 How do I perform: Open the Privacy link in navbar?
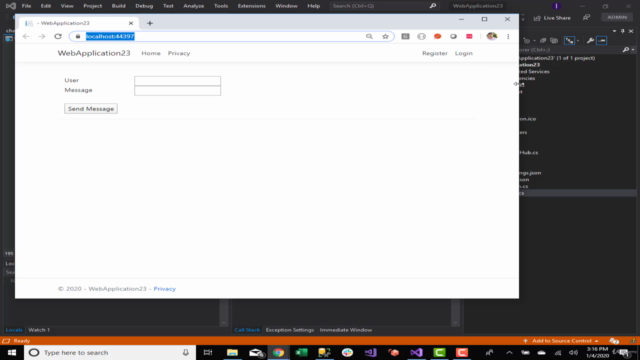[179, 53]
